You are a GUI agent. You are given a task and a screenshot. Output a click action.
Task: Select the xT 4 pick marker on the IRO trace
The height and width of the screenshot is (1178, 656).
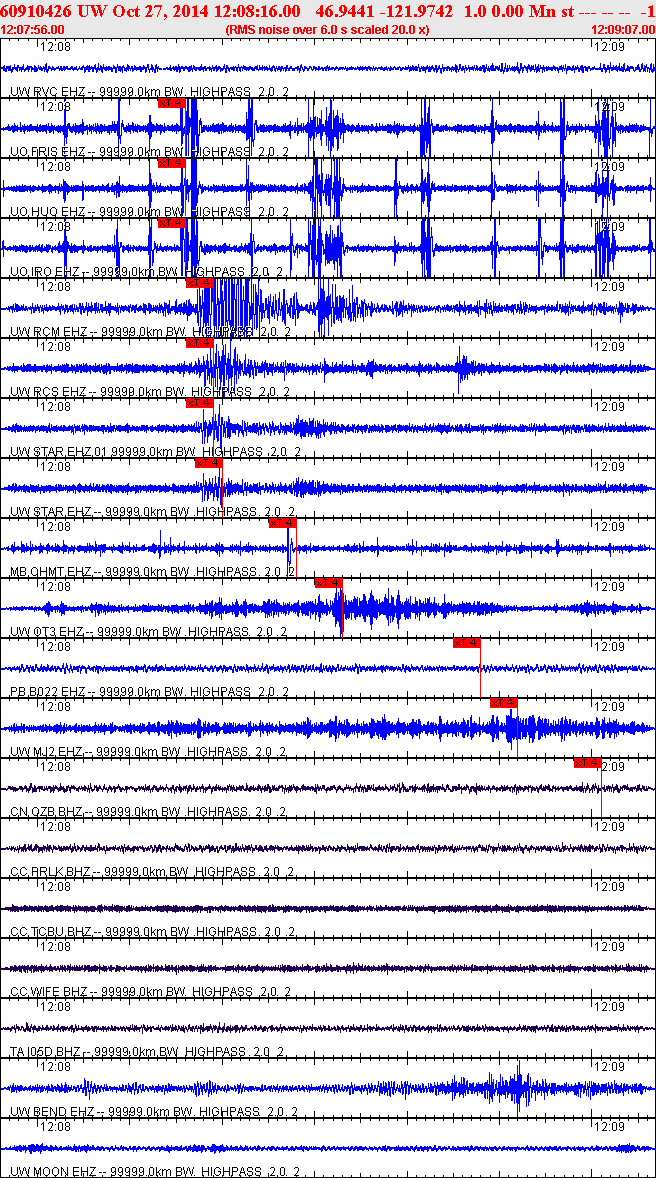(171, 223)
